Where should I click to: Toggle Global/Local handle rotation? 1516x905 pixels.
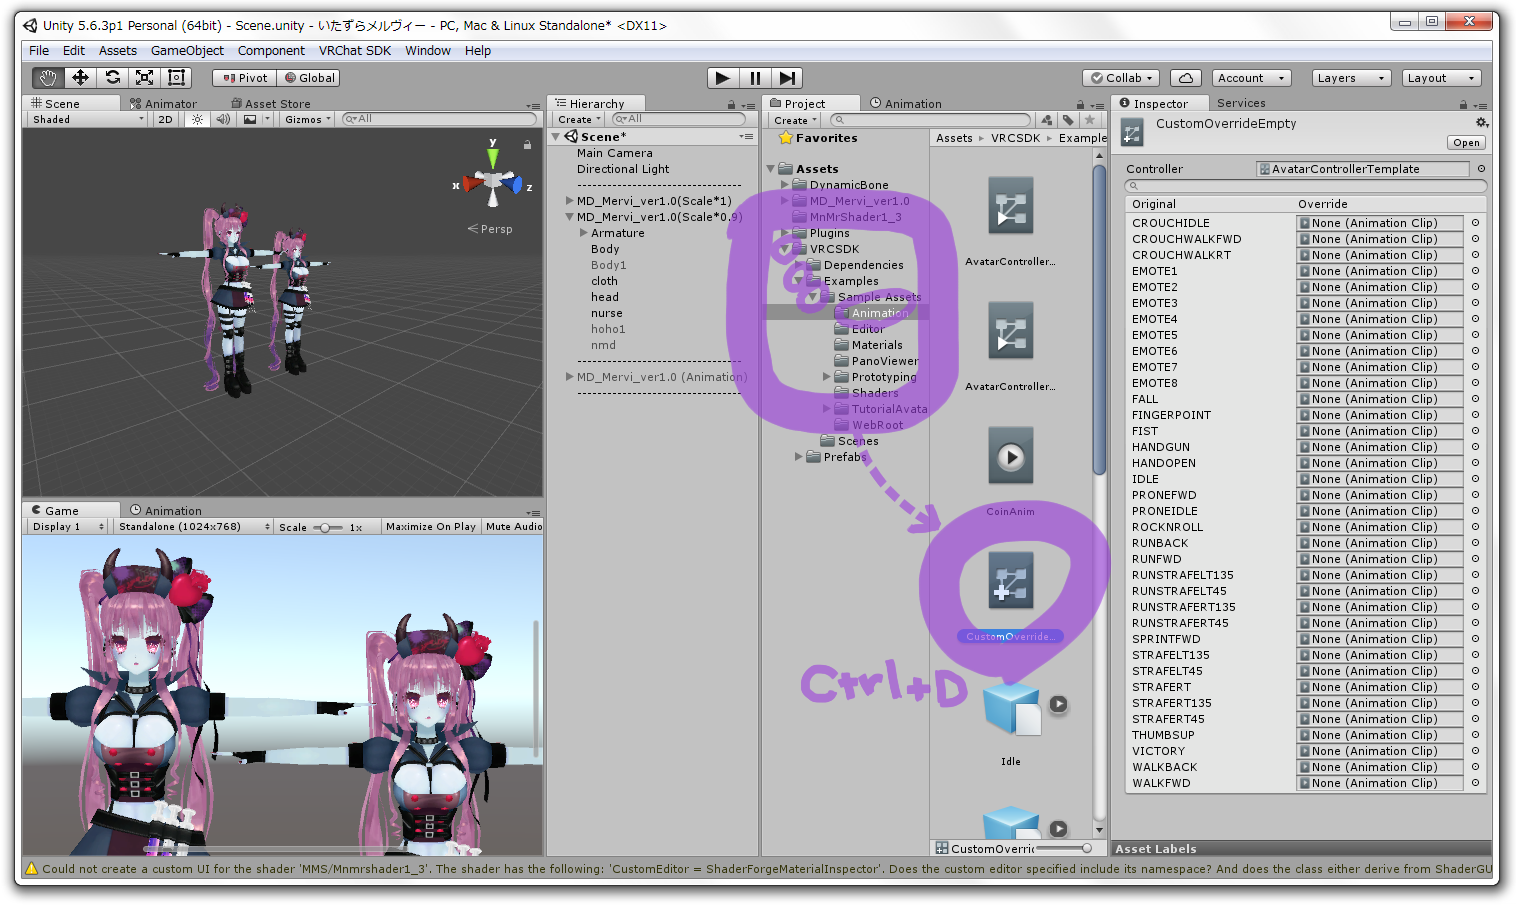click(311, 78)
